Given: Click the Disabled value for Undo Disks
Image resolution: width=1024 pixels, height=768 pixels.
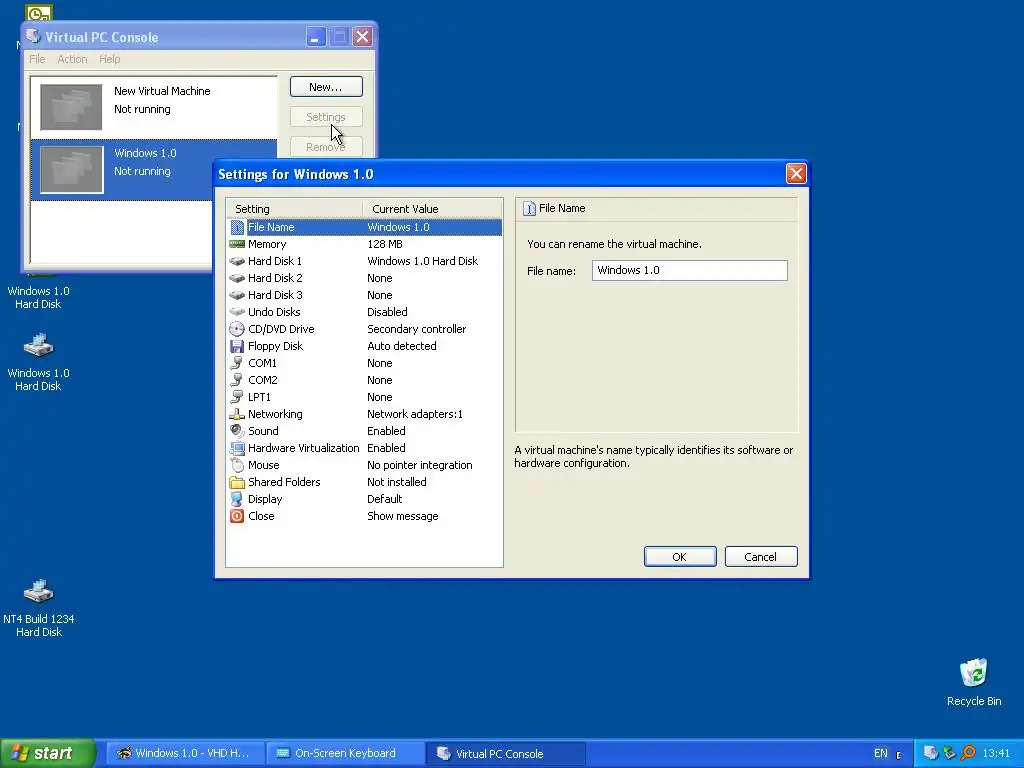Looking at the screenshot, I should pos(387,312).
